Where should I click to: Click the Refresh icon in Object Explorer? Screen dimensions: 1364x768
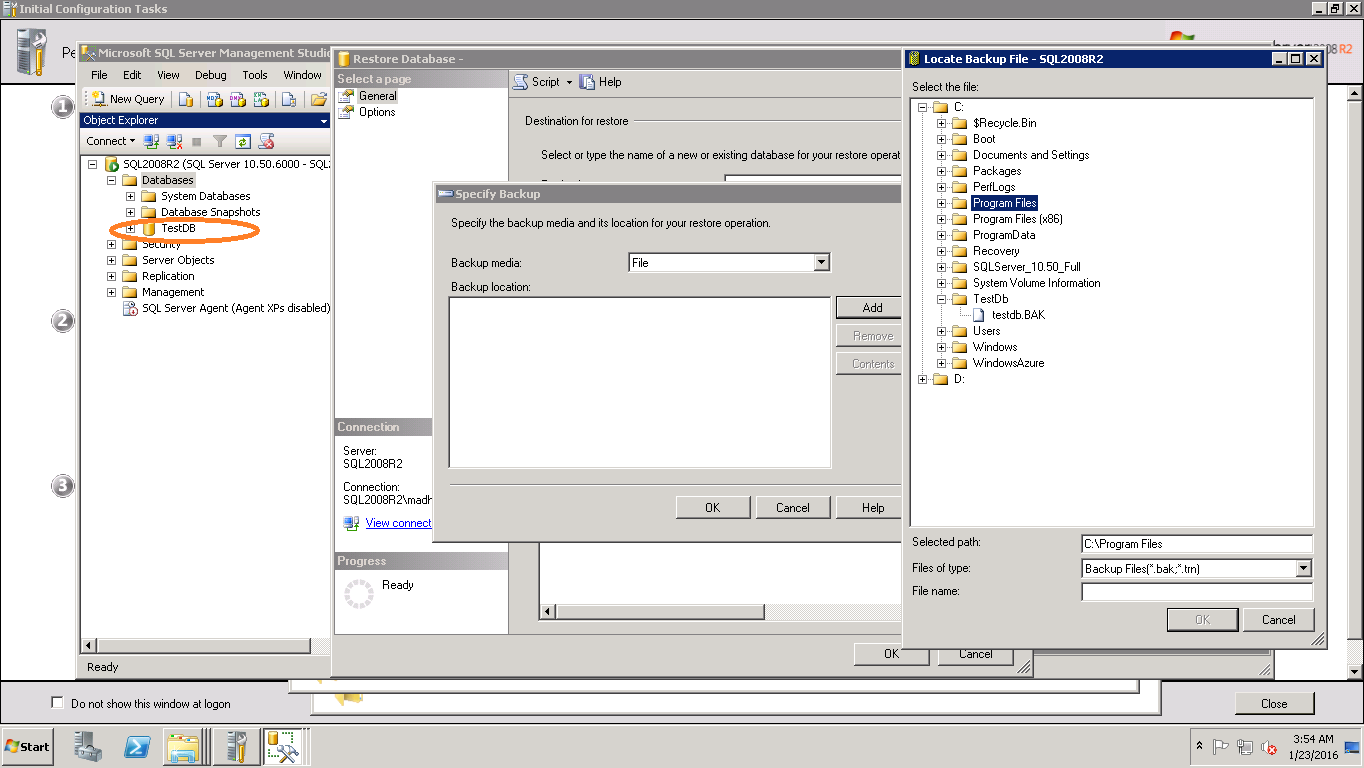pyautogui.click(x=243, y=141)
